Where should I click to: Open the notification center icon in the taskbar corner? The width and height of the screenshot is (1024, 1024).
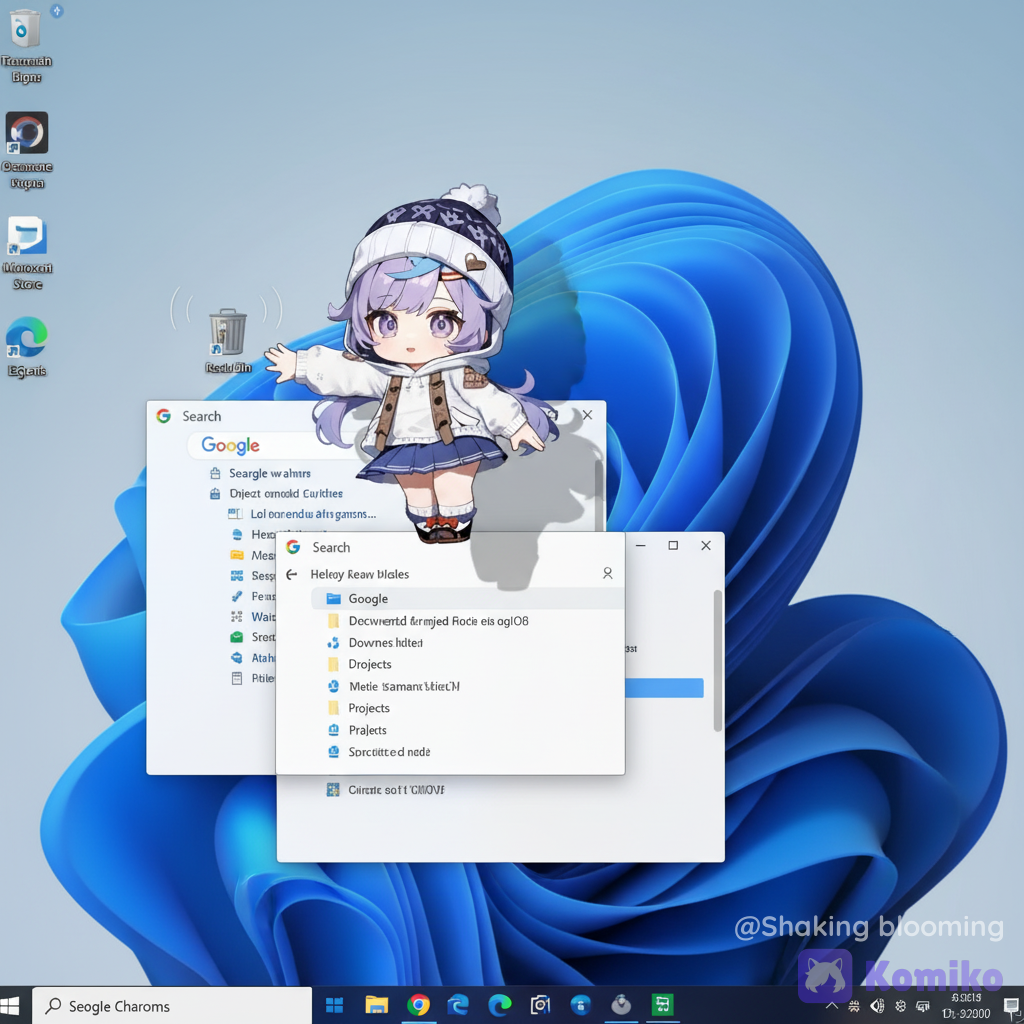pyautogui.click(x=1011, y=1006)
